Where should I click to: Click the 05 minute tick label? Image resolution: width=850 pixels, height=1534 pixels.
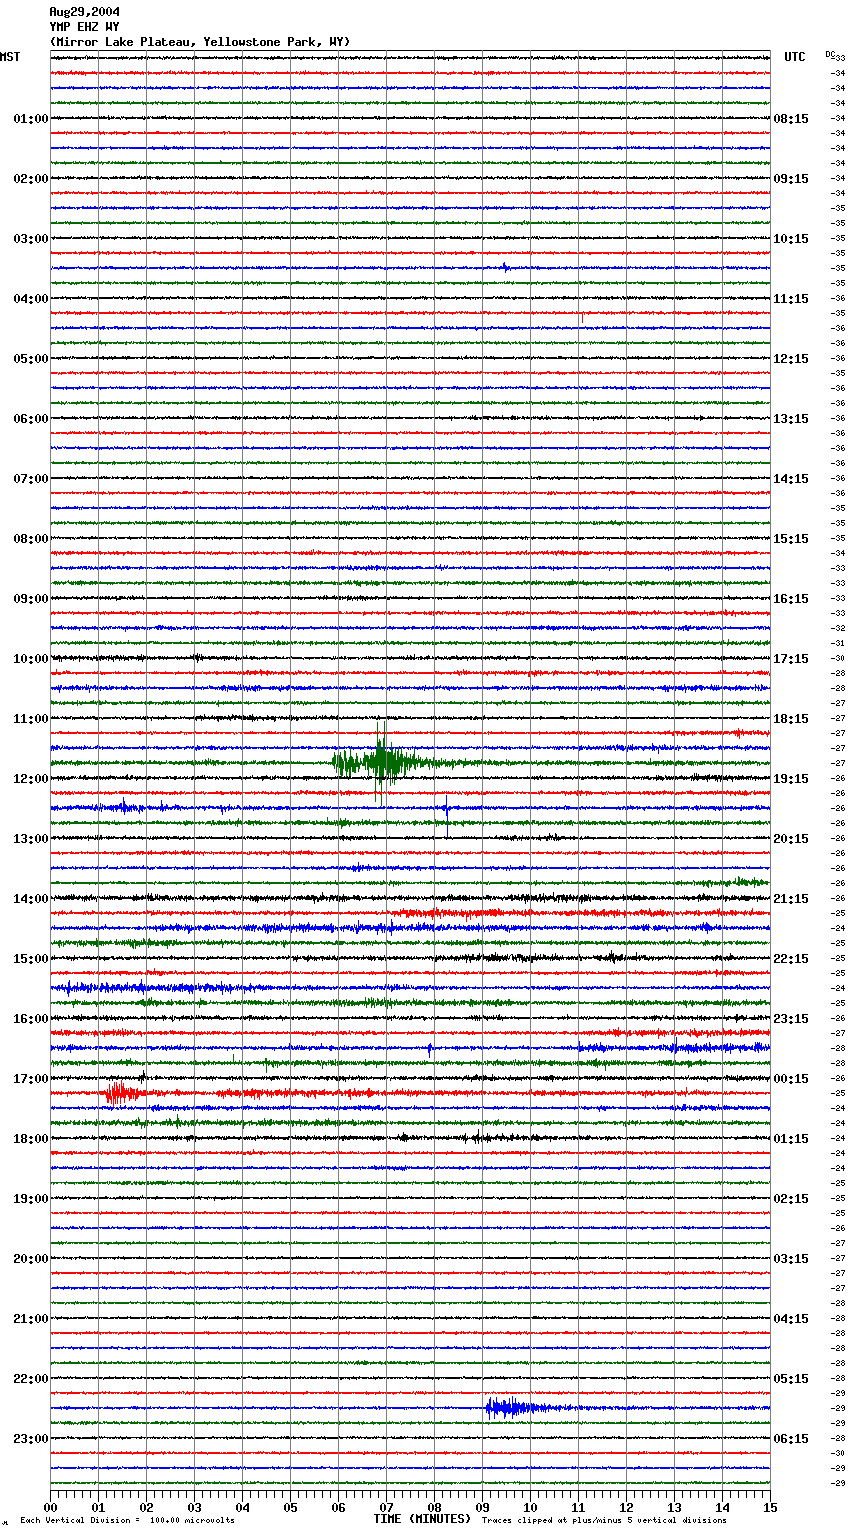[290, 1507]
